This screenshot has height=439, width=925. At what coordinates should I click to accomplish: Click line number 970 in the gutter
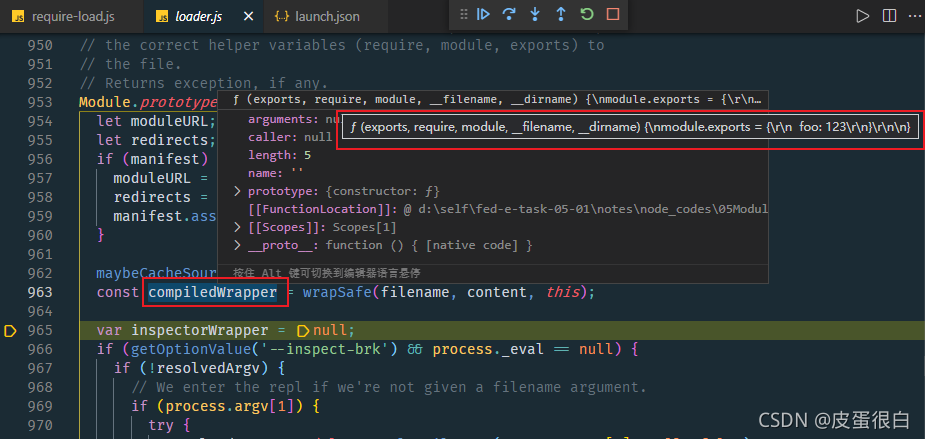pyautogui.click(x=40, y=425)
